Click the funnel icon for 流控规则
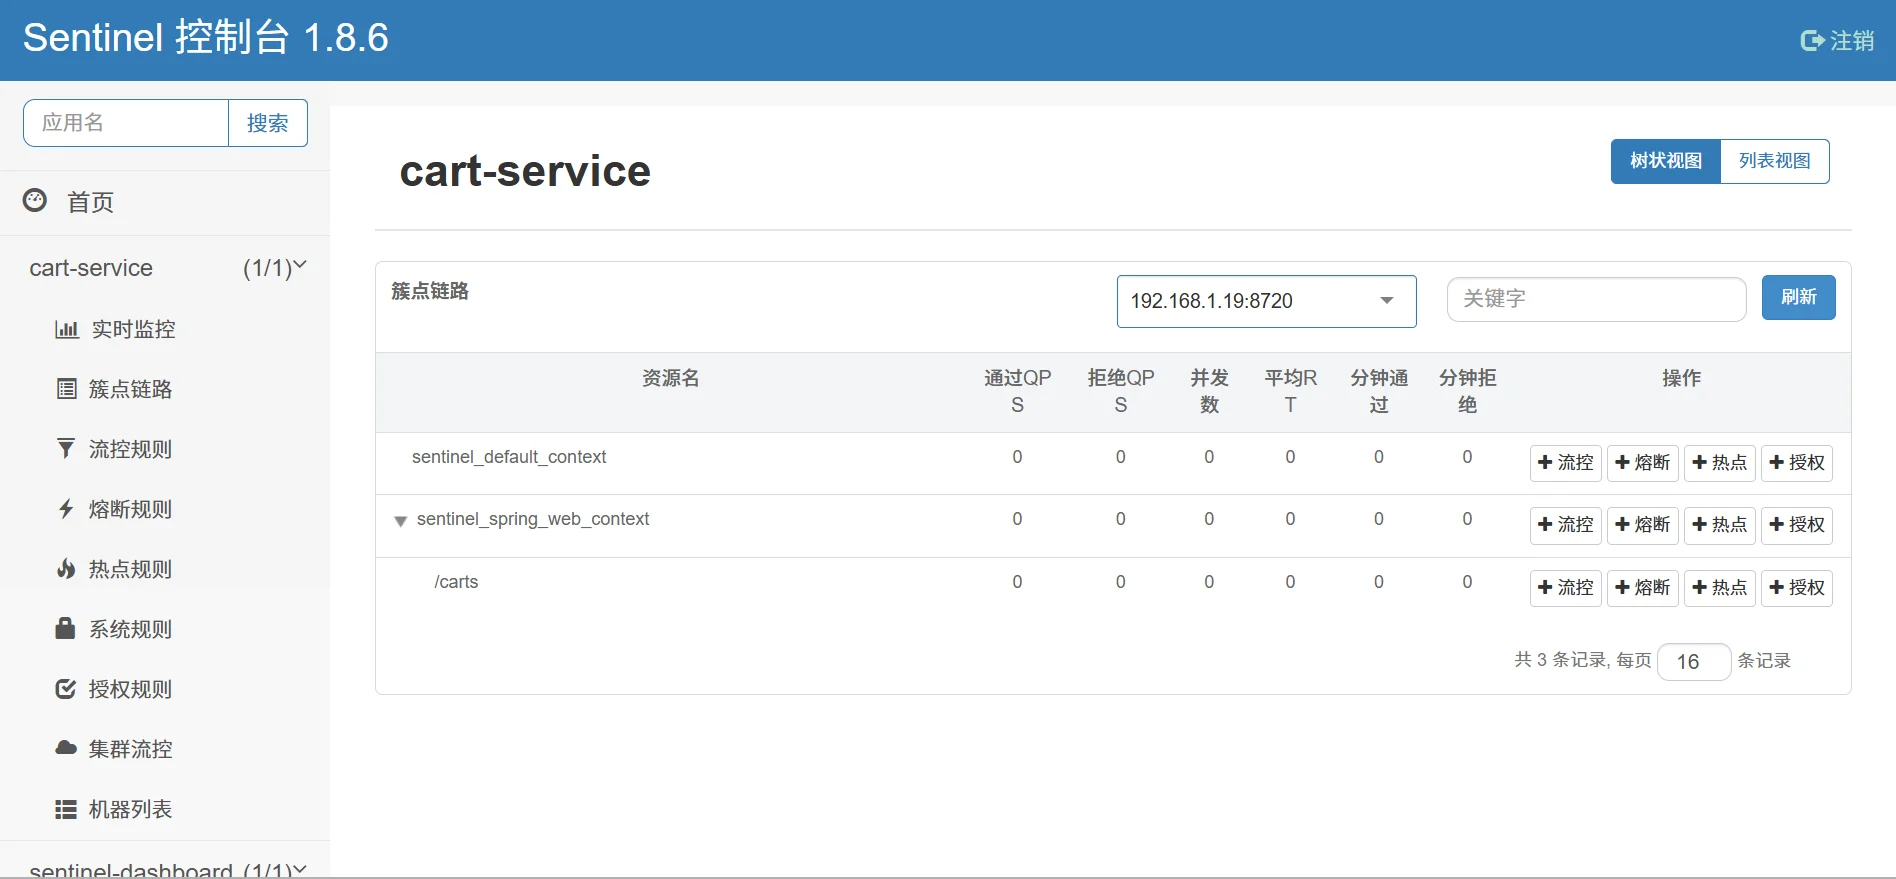The width and height of the screenshot is (1896, 879). (x=66, y=449)
